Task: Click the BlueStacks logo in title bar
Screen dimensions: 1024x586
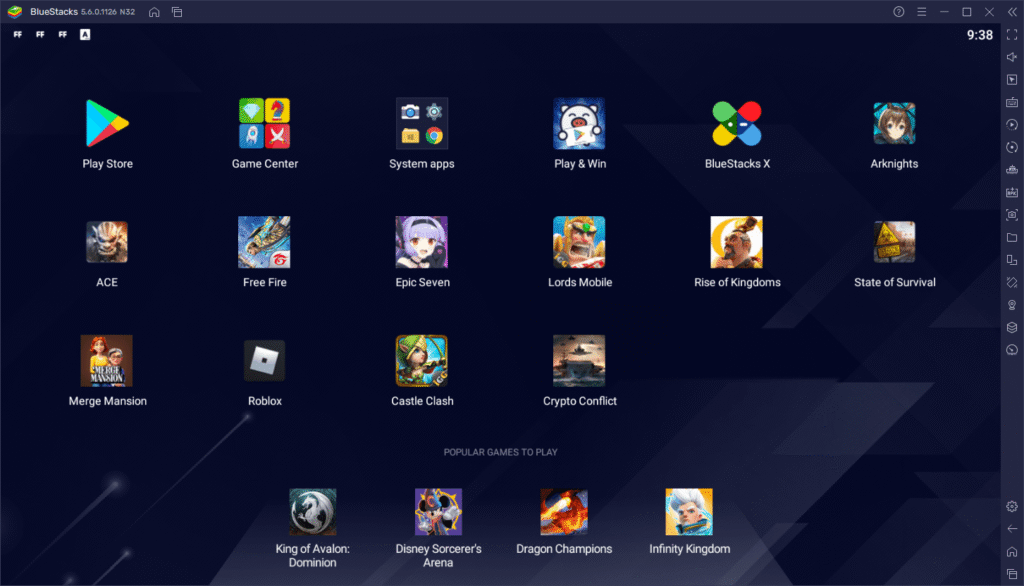Action: click(x=14, y=12)
